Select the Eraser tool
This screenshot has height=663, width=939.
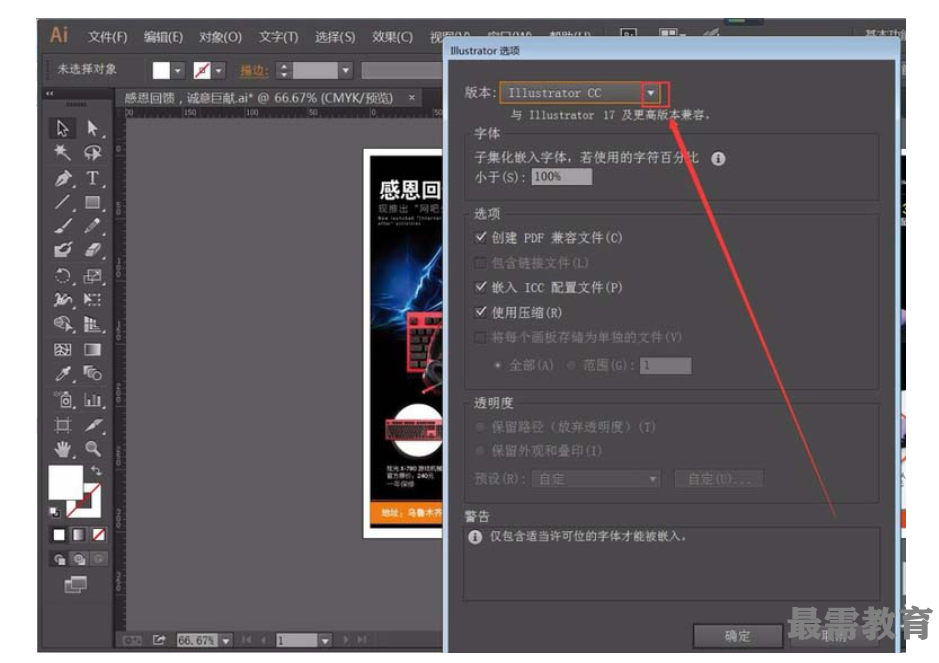(x=92, y=250)
